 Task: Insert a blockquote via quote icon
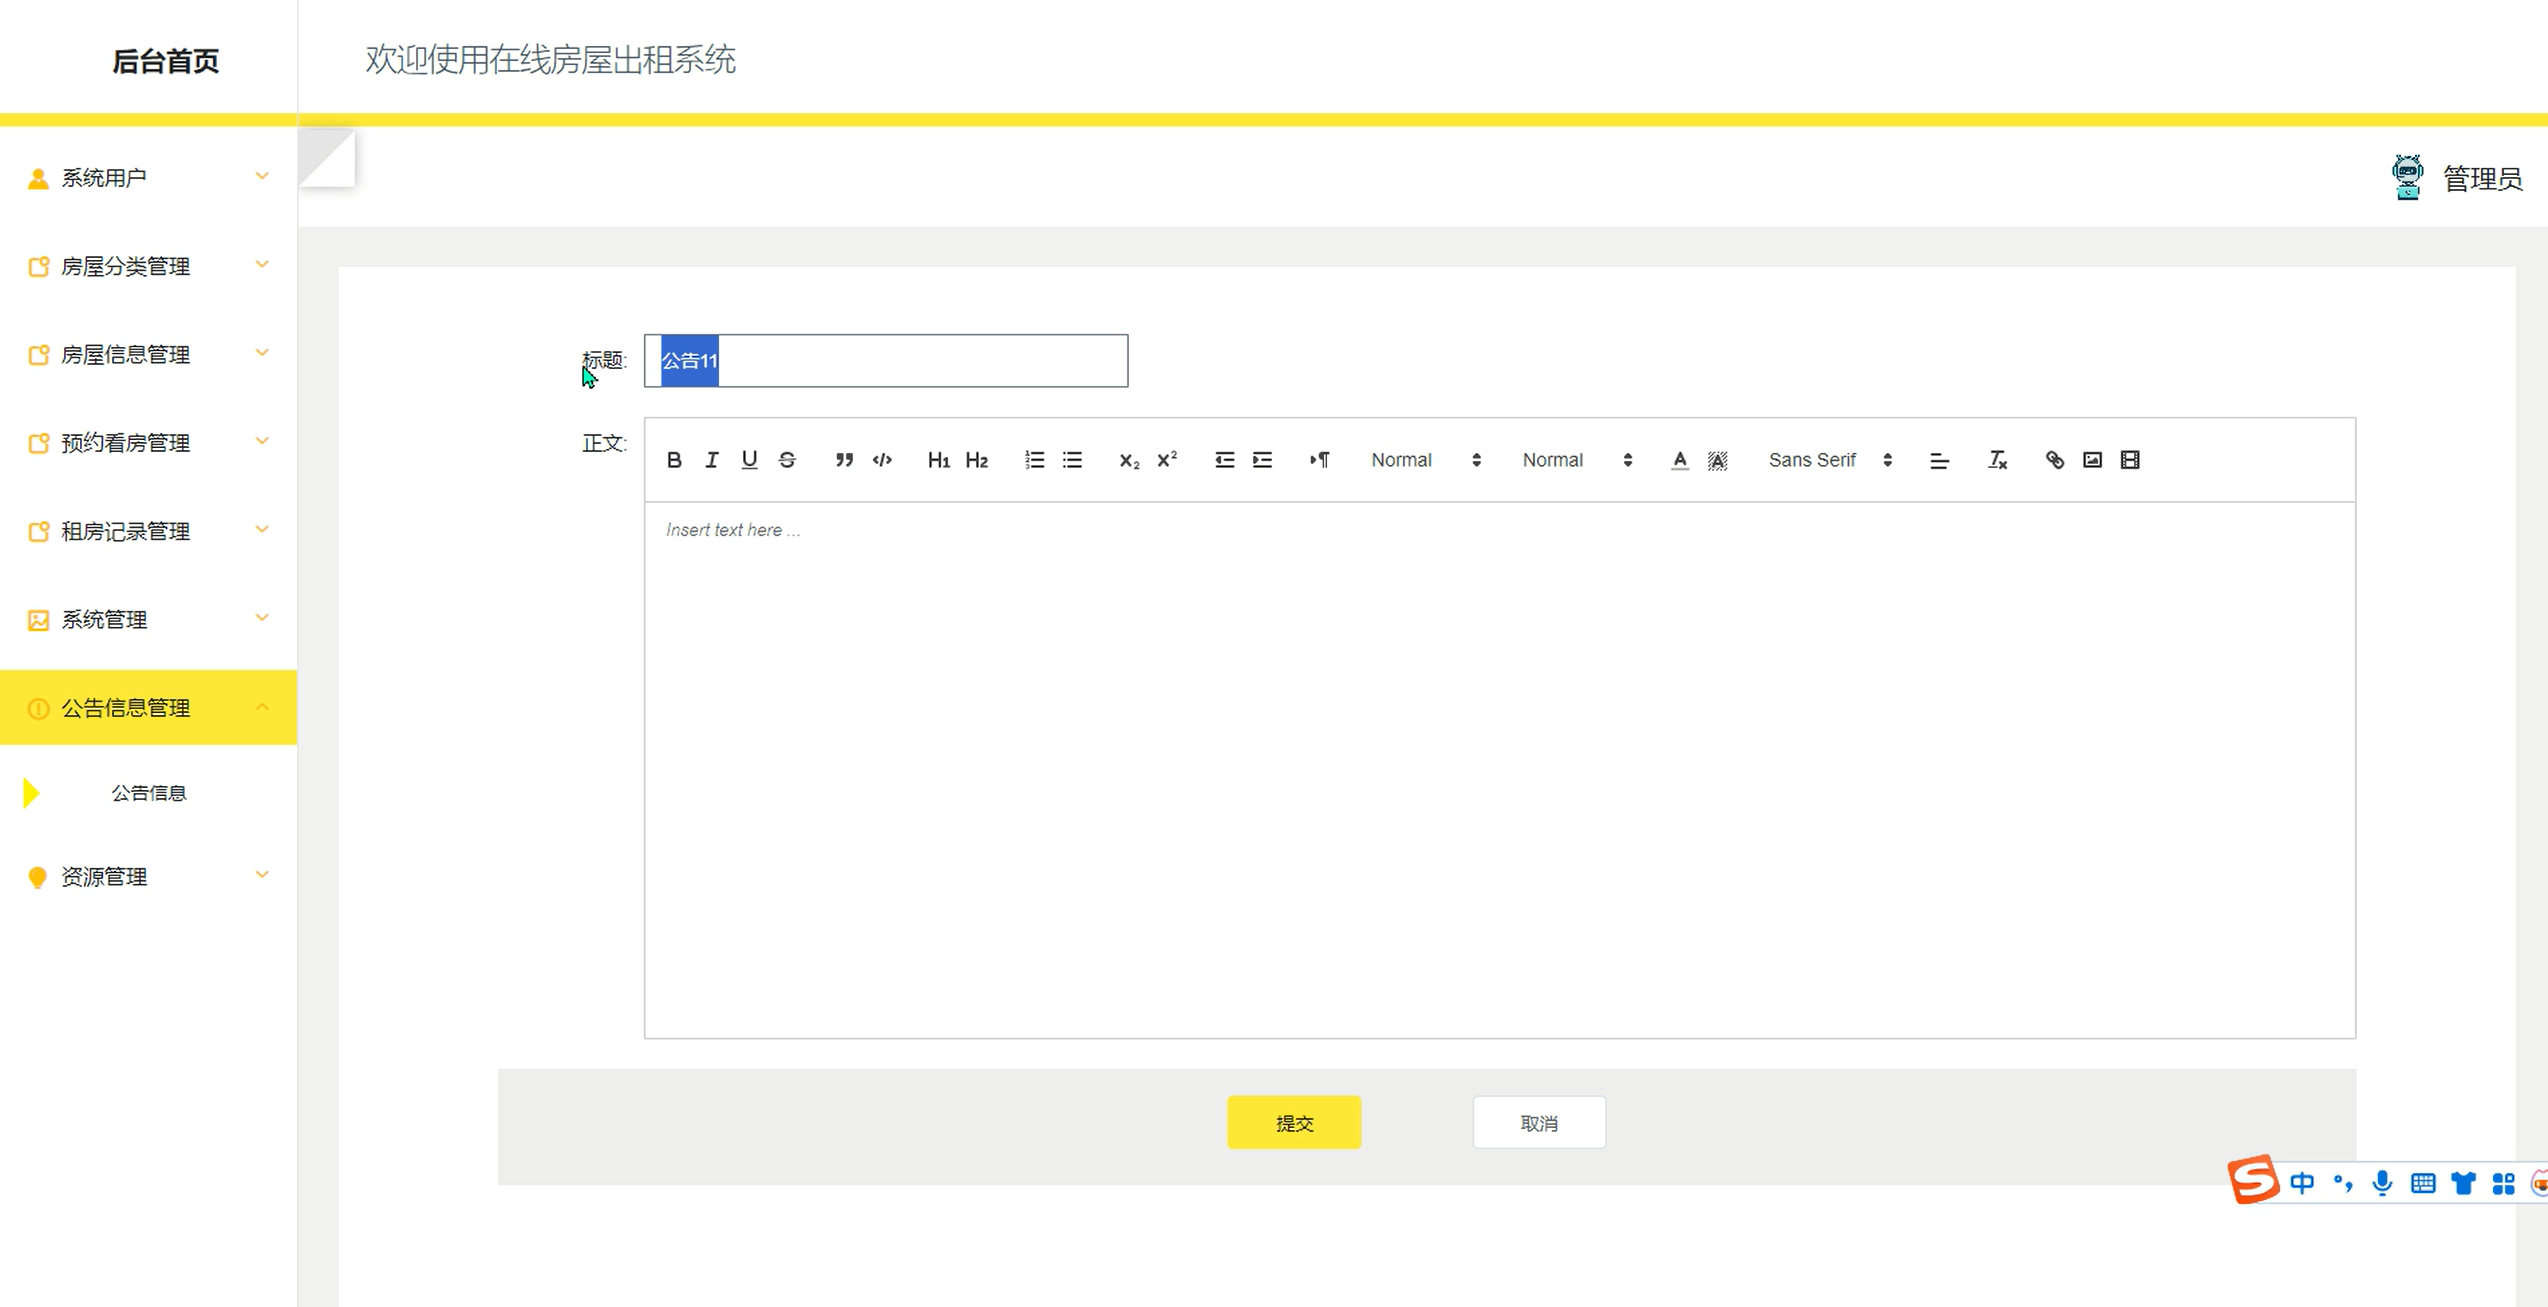click(844, 460)
